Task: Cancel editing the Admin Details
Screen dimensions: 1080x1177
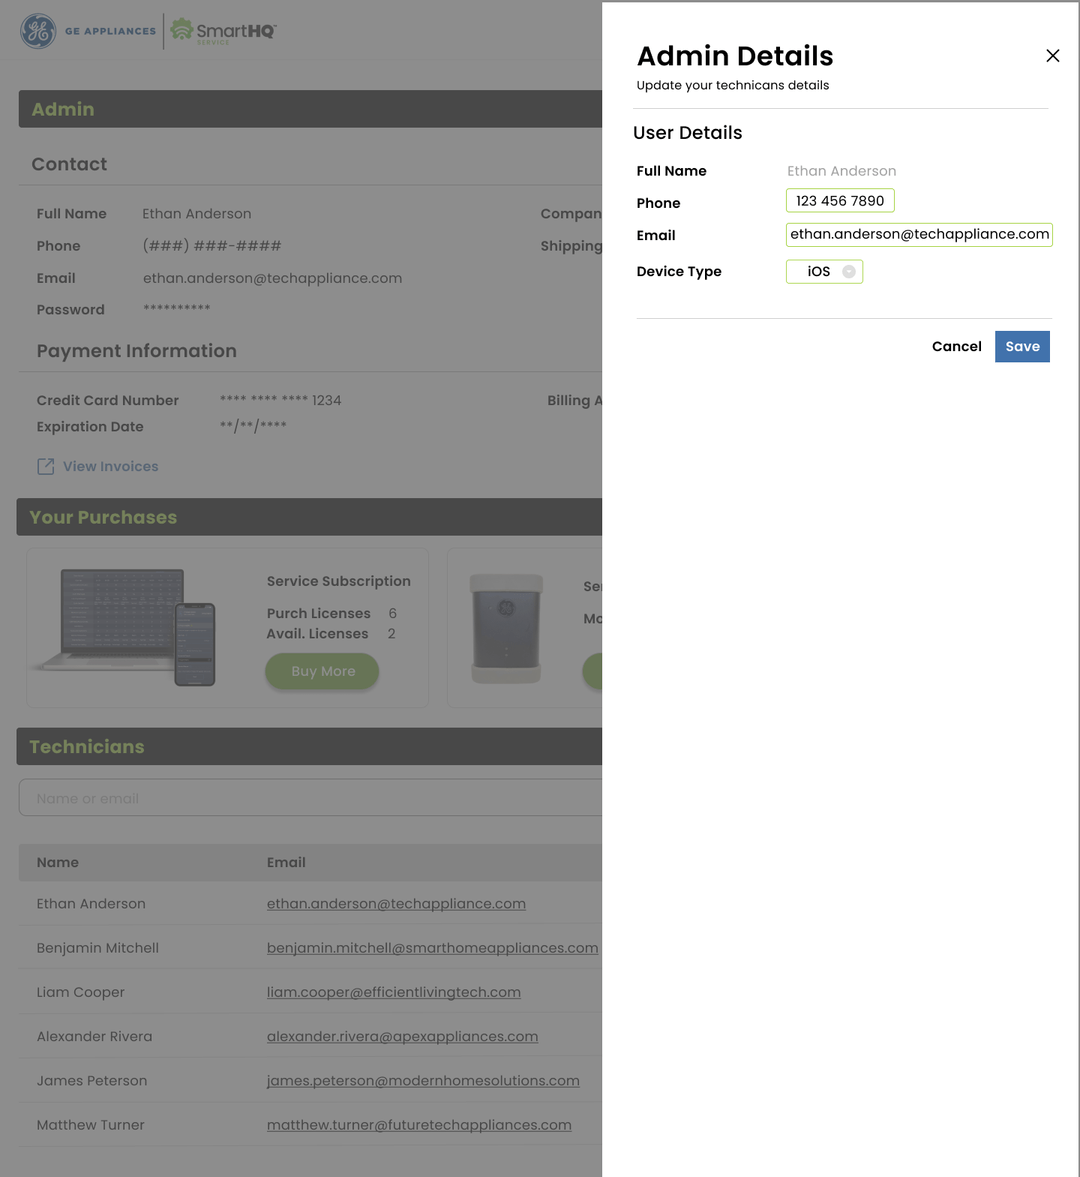Action: (x=956, y=346)
